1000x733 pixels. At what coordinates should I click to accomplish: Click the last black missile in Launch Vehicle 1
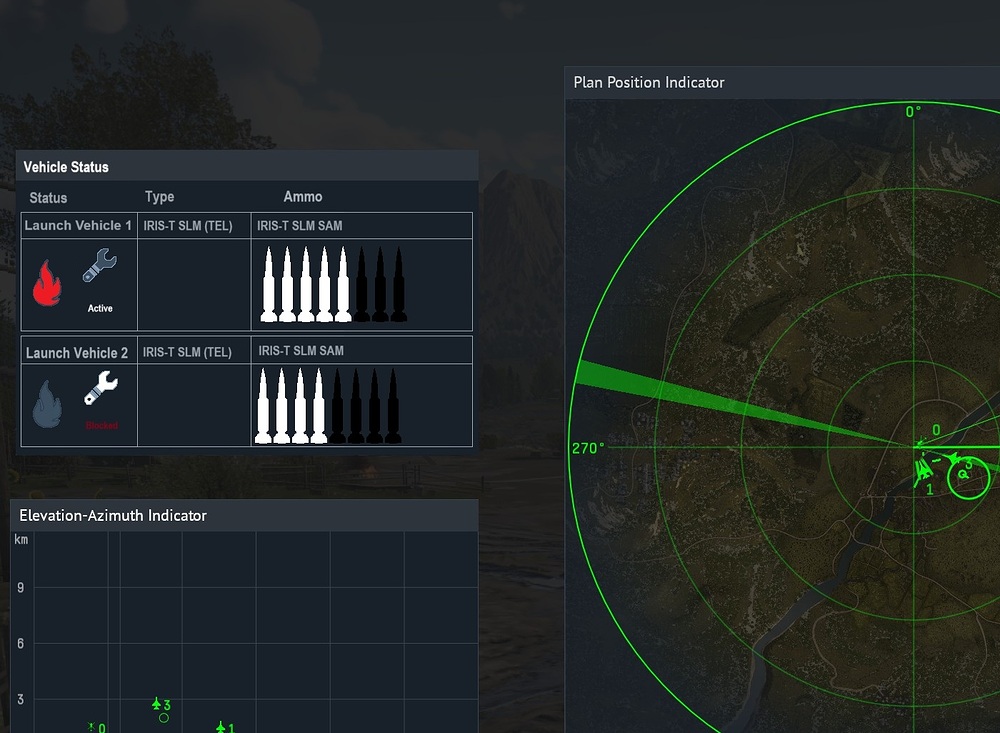[x=398, y=285]
